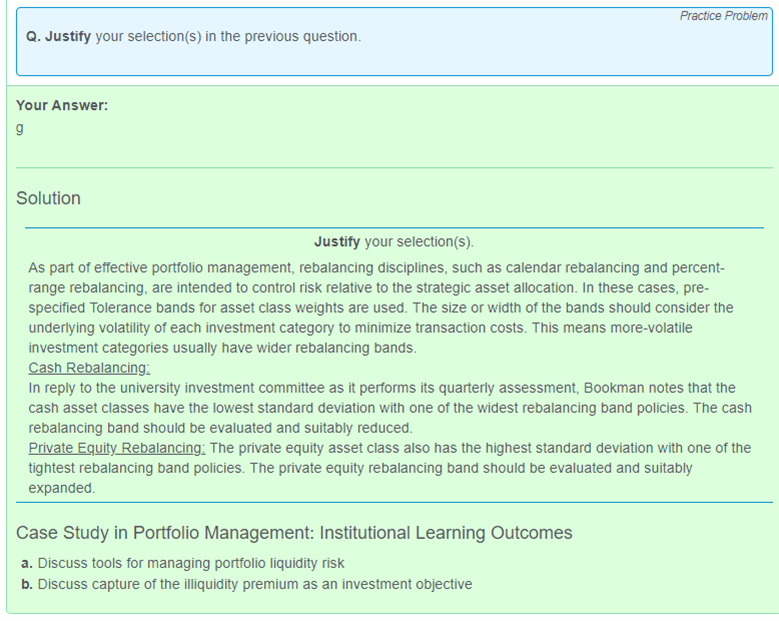The height and width of the screenshot is (621, 779).
Task: Click the Solution heading
Action: pos(48,198)
